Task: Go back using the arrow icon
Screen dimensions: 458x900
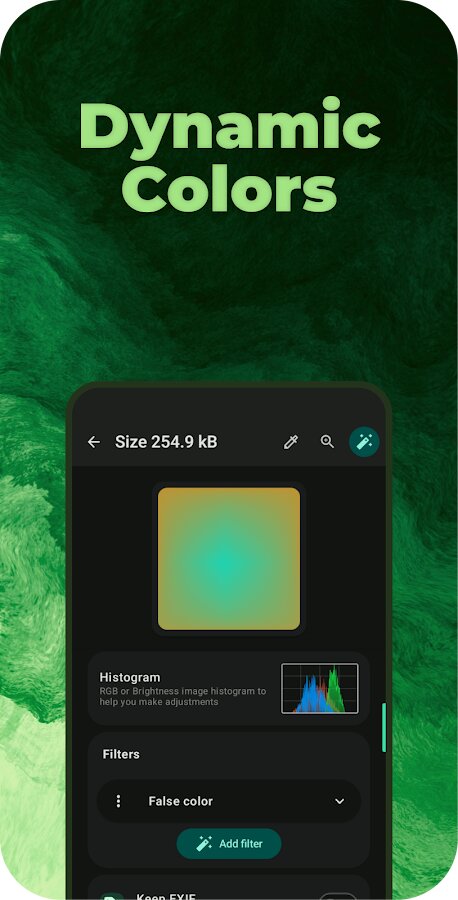Action: (94, 442)
